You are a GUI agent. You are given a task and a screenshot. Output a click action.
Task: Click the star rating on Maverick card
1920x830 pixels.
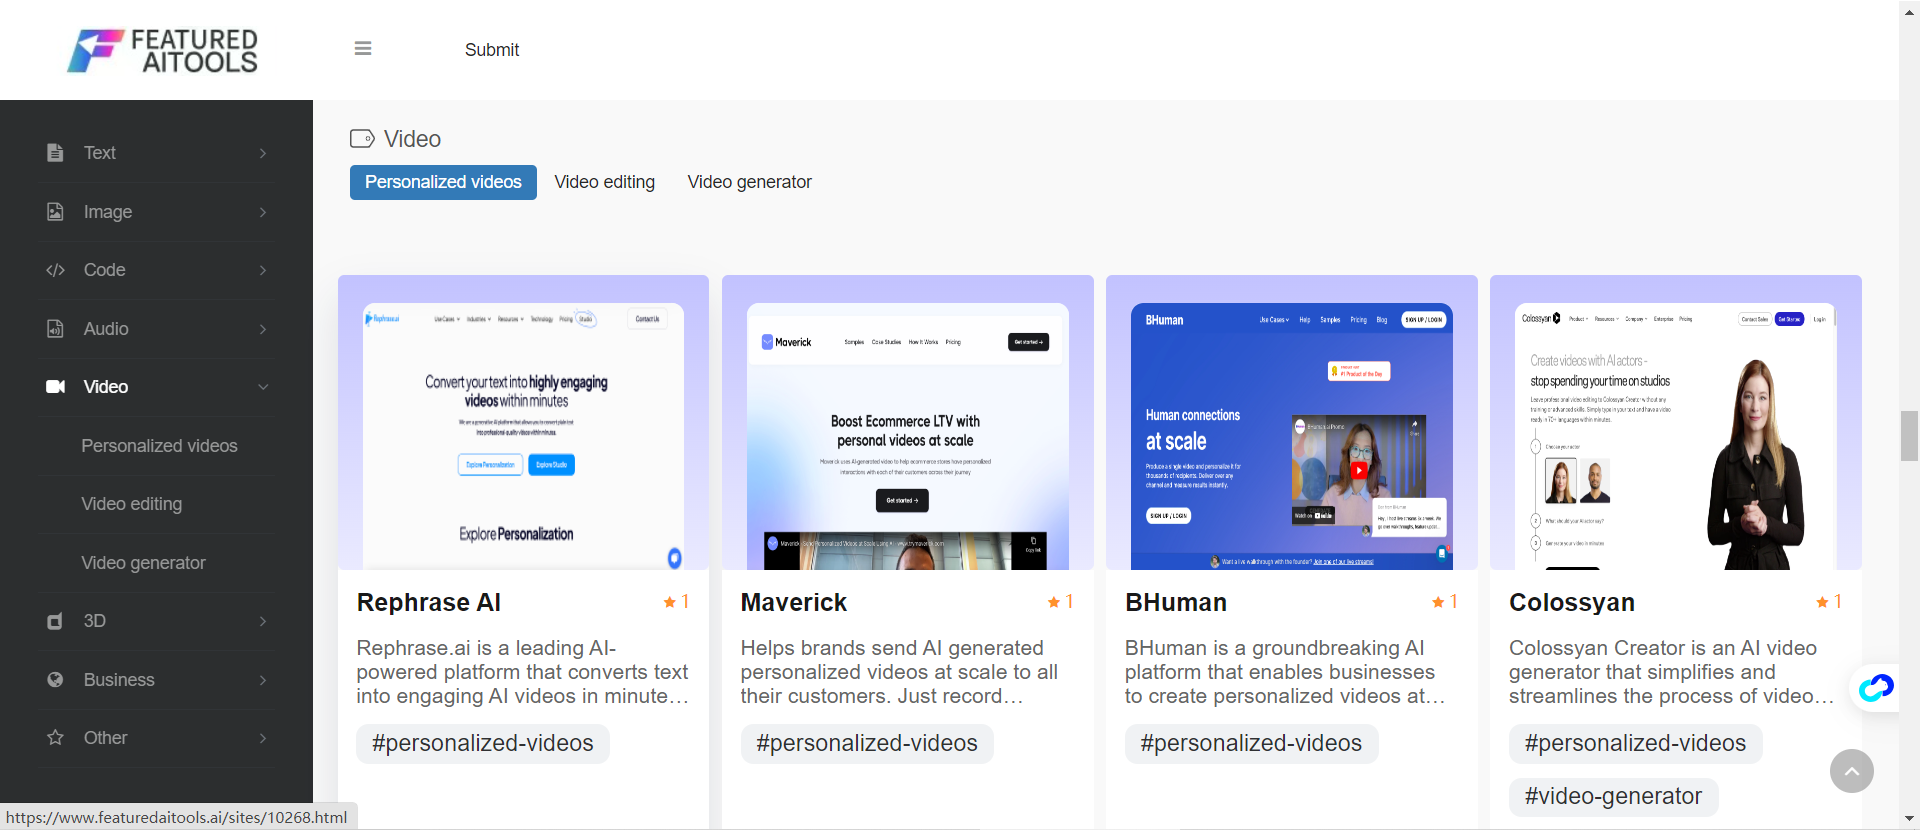click(1061, 602)
